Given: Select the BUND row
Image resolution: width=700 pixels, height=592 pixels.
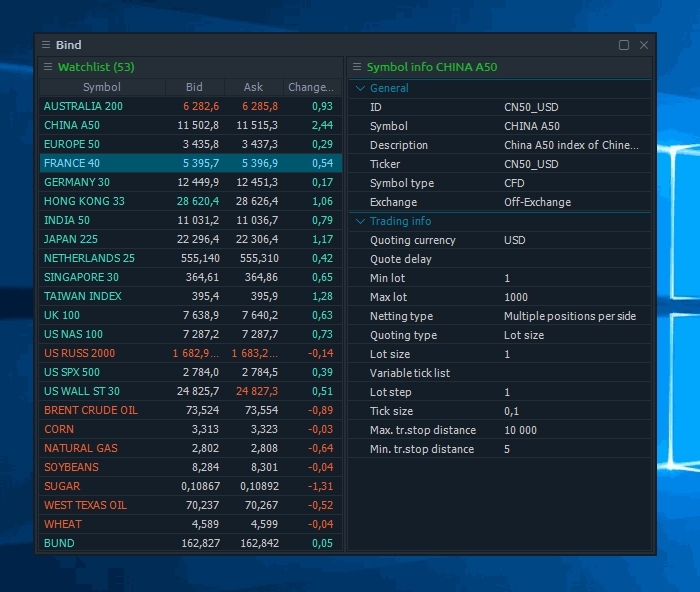Looking at the screenshot, I should coord(59,543).
